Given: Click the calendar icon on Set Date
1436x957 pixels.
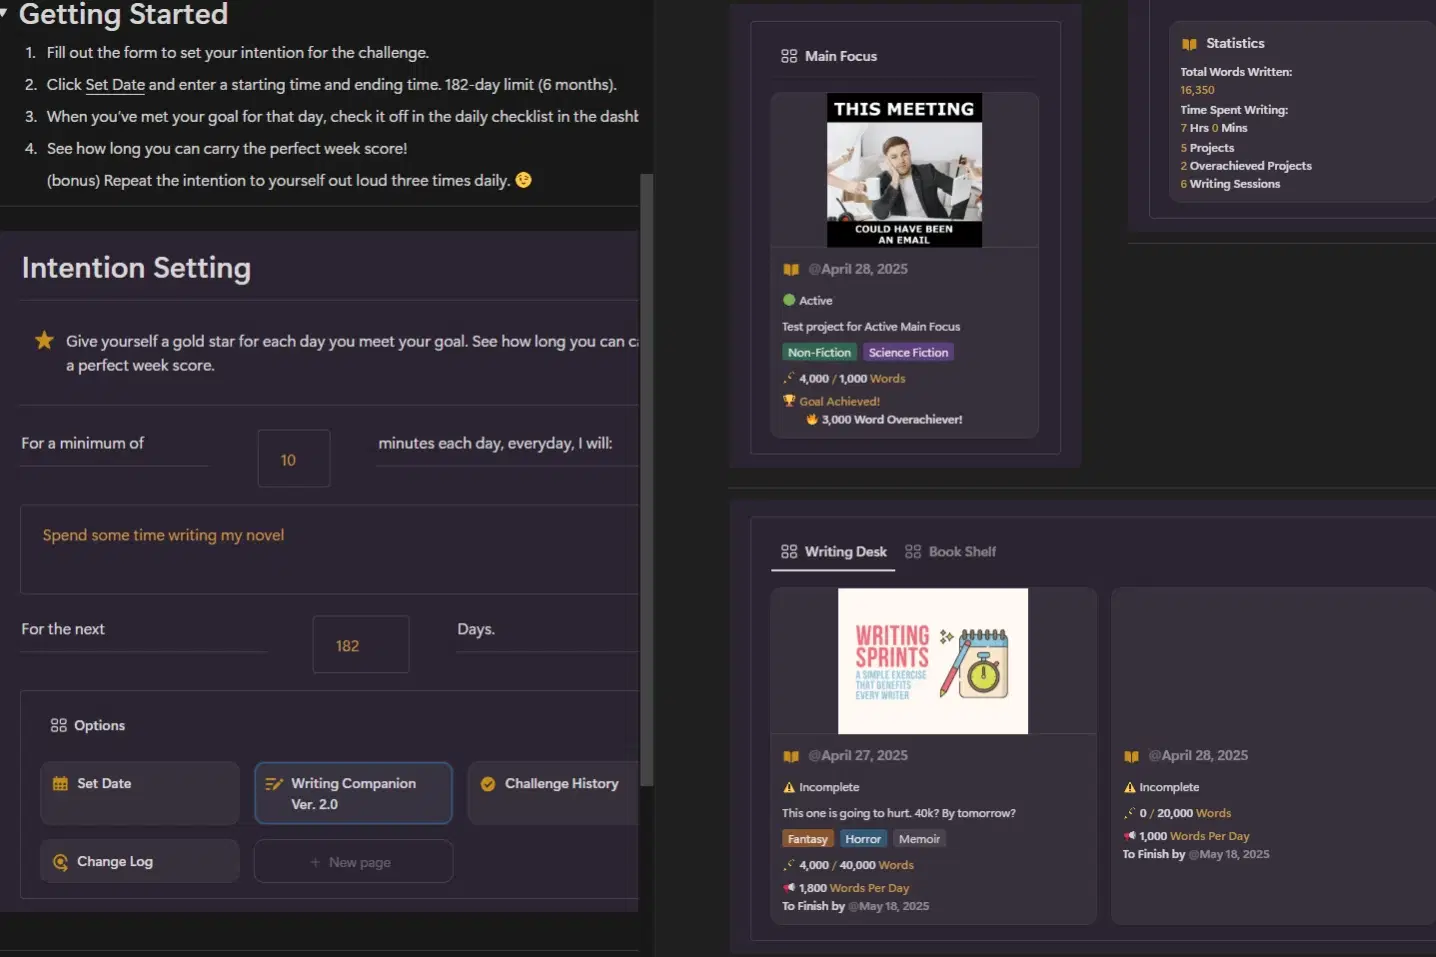Looking at the screenshot, I should [x=60, y=784].
